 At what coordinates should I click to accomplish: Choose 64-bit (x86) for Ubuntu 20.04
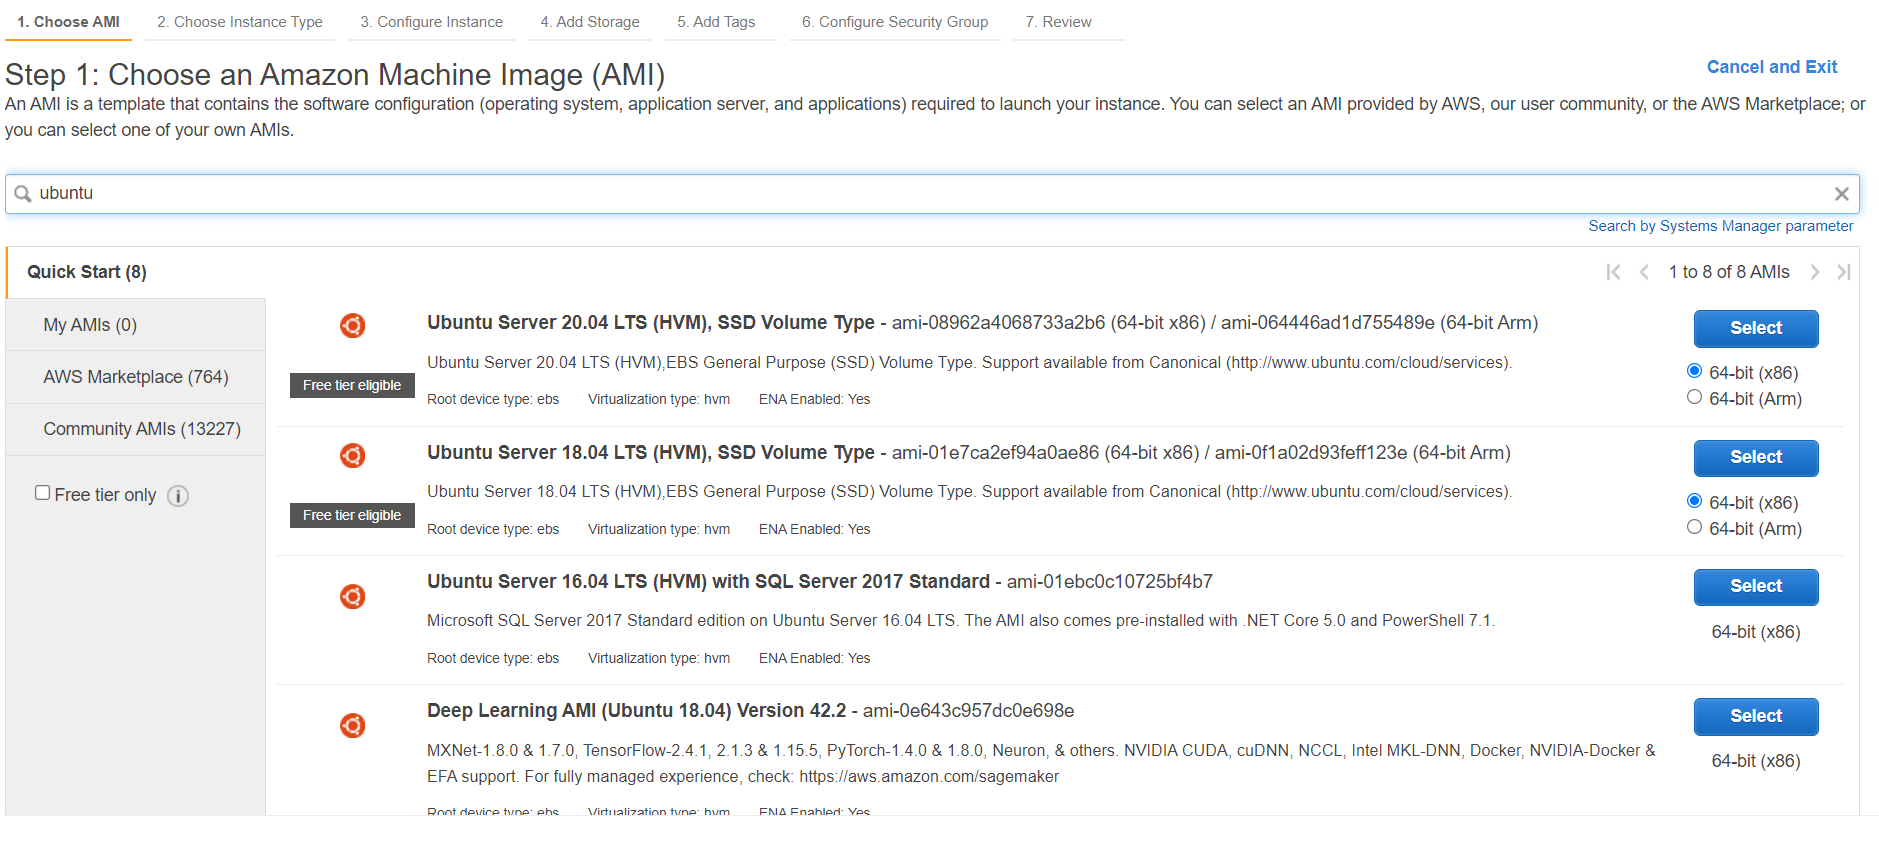pos(1694,371)
